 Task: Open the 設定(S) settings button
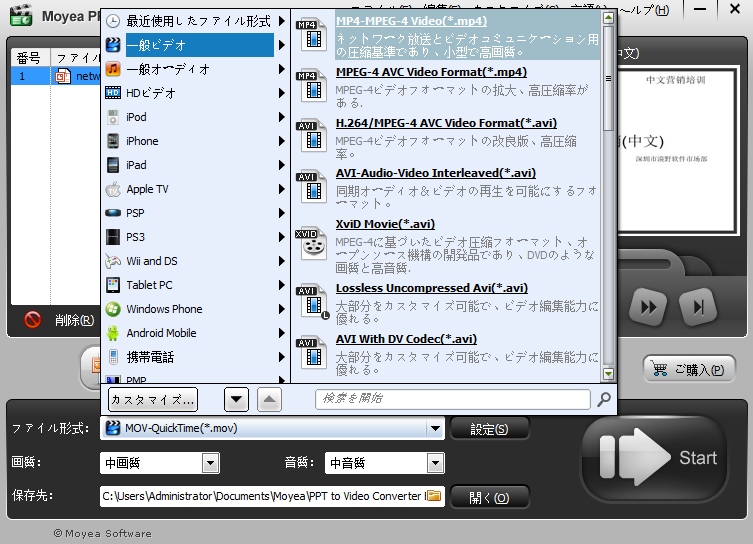coord(489,429)
